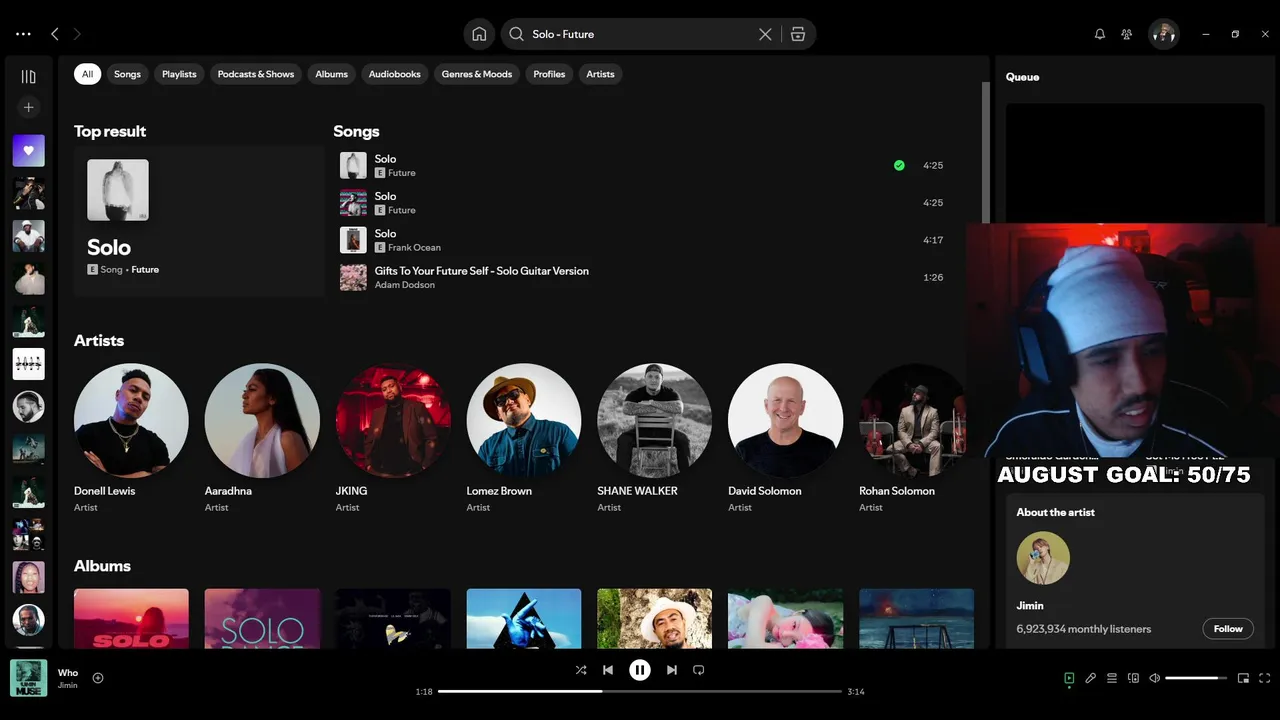
Task: Click into the search field
Action: 640,34
